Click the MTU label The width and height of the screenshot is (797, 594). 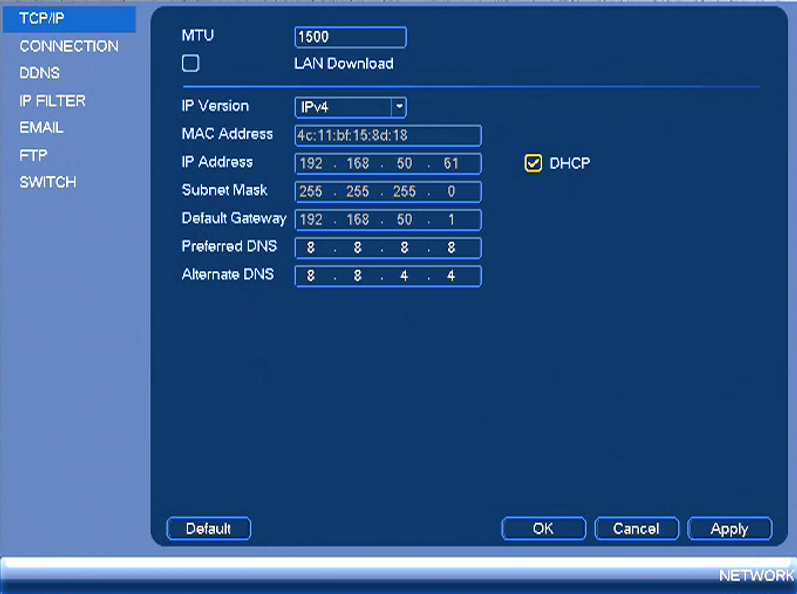(x=198, y=36)
